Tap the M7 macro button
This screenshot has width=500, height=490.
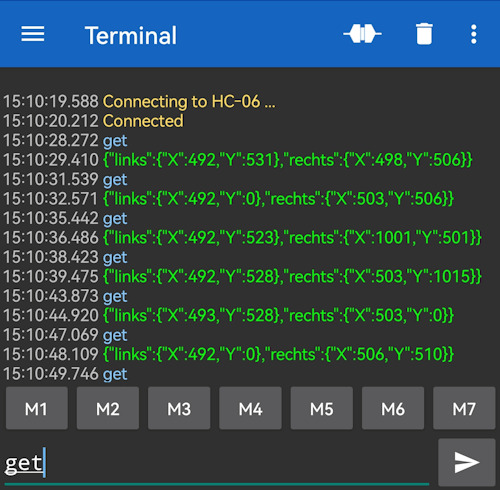[x=464, y=408]
